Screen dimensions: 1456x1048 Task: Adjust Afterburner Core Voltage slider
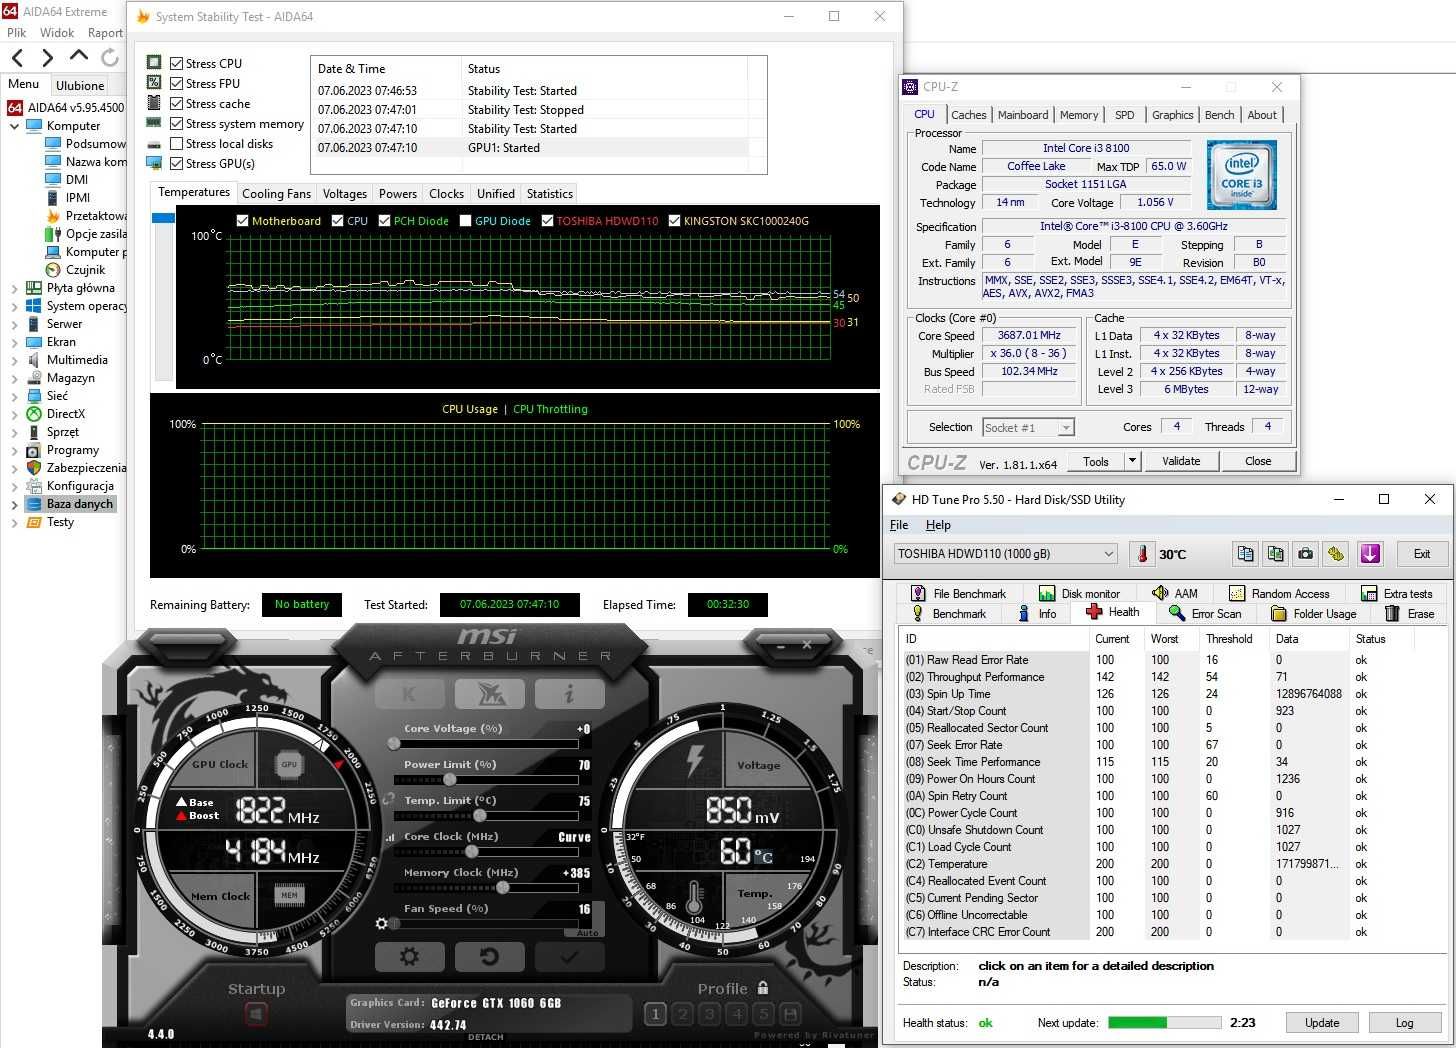[x=394, y=744]
